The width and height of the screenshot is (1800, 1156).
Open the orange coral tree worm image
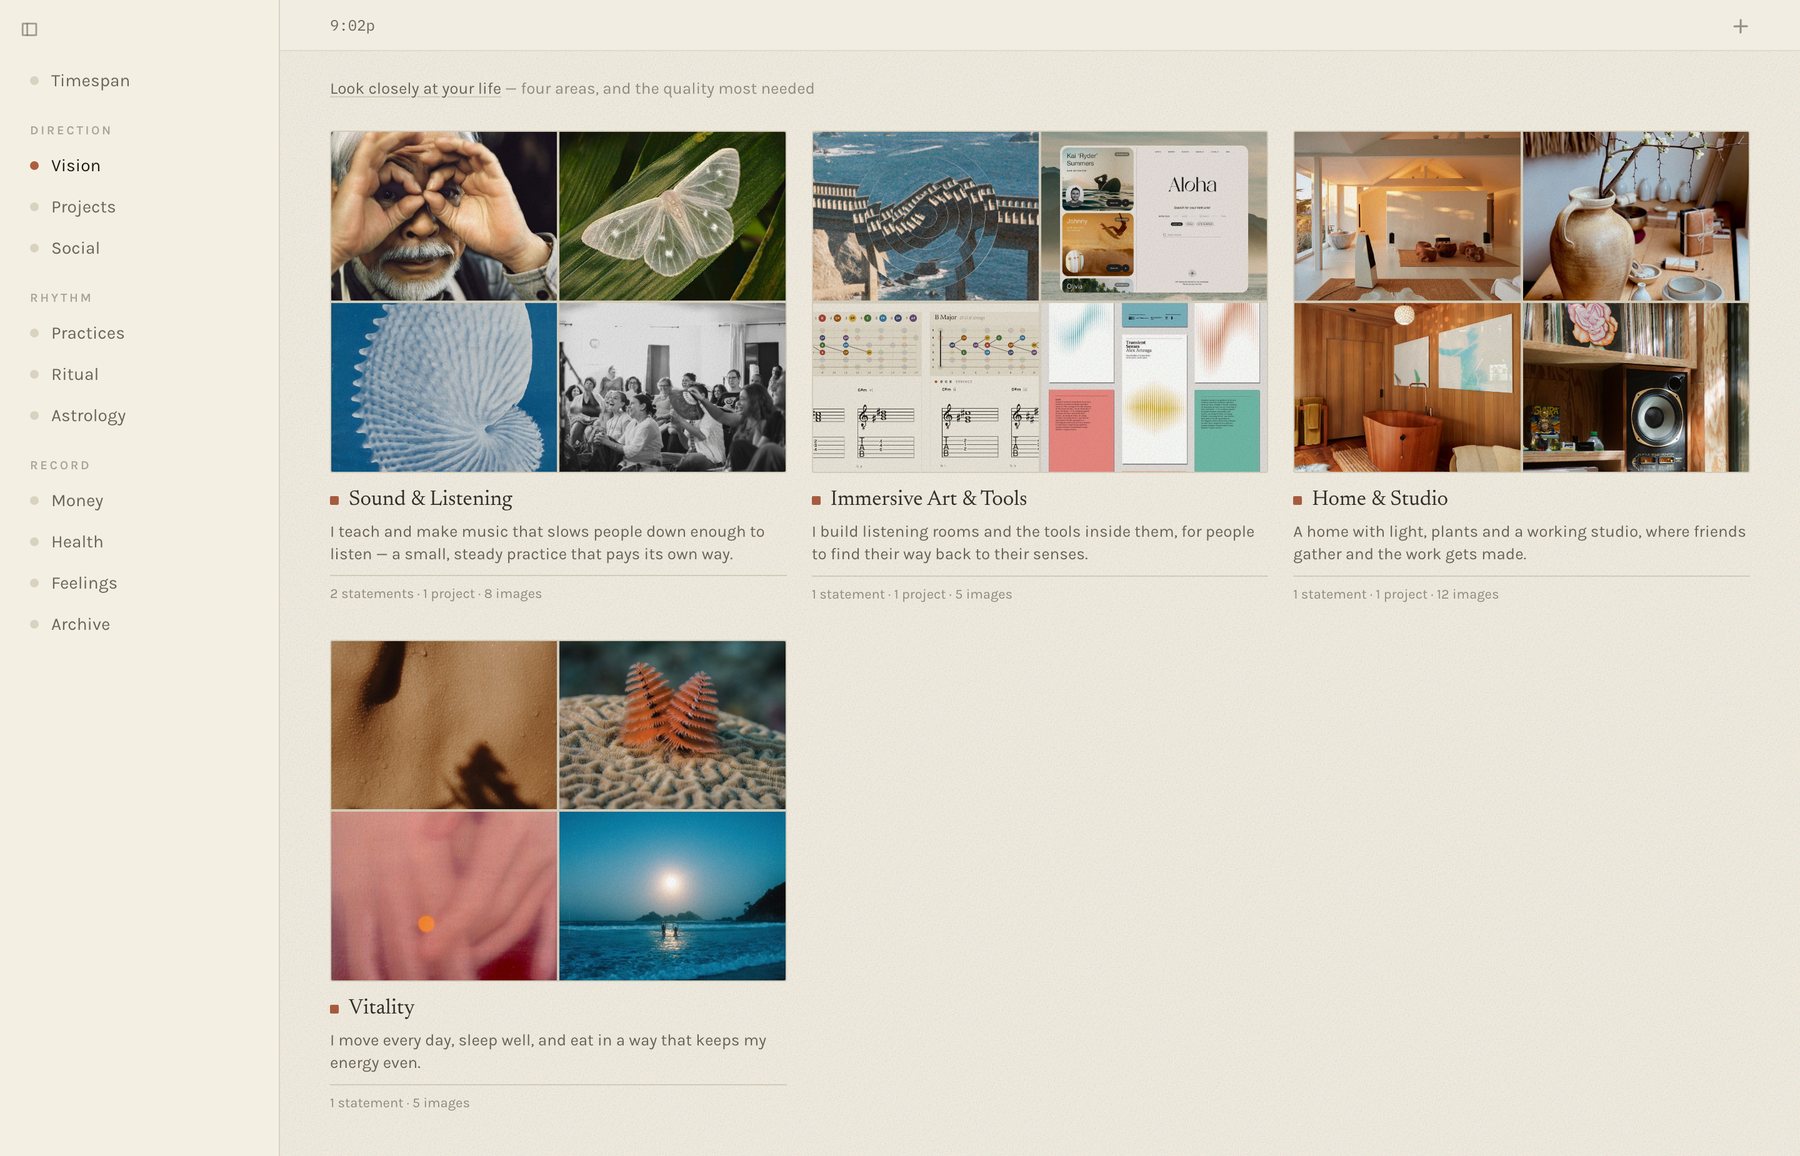[672, 725]
